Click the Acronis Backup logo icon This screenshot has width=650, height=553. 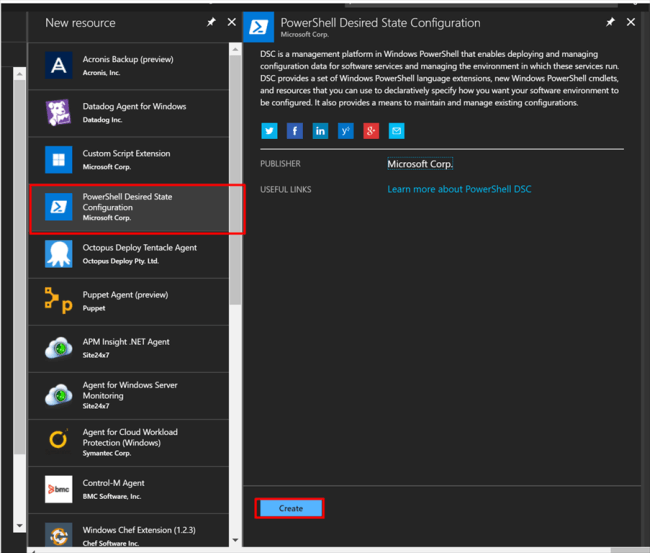pos(58,65)
